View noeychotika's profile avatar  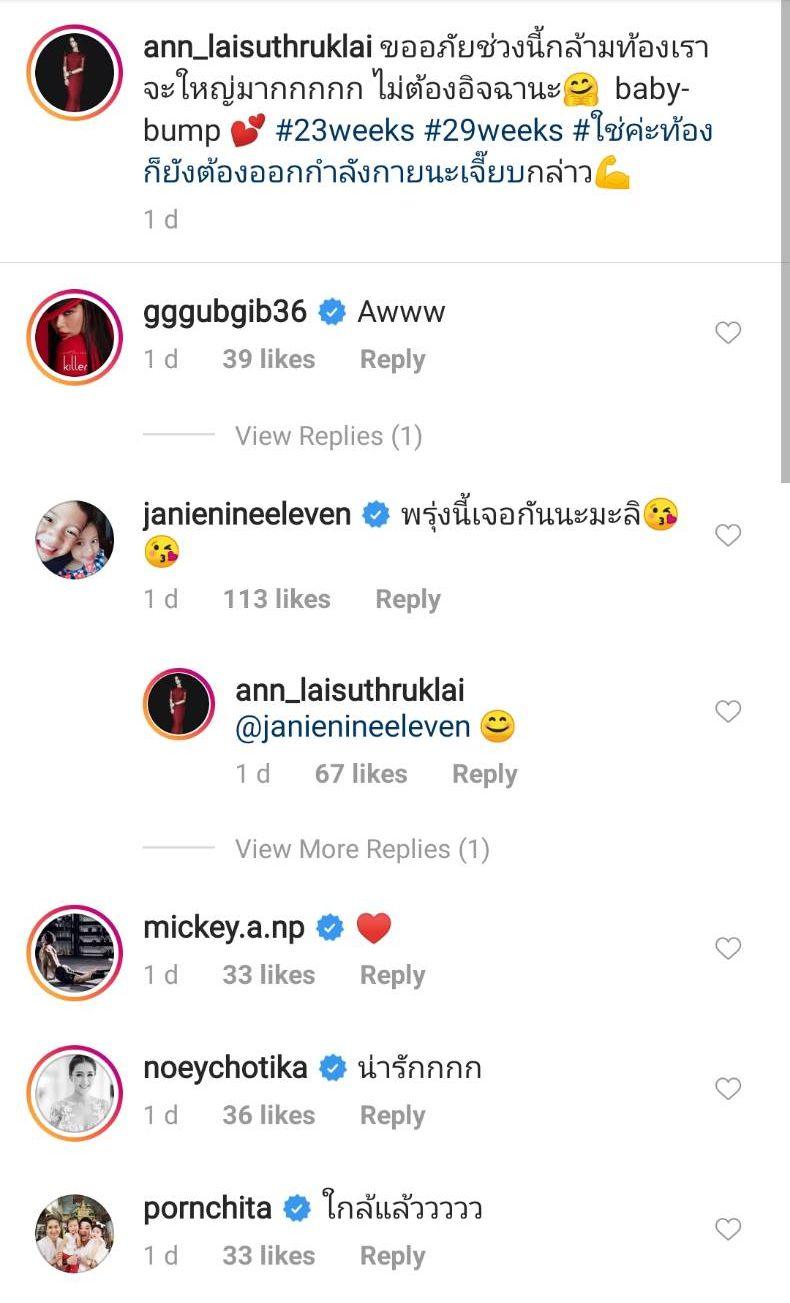point(76,1093)
